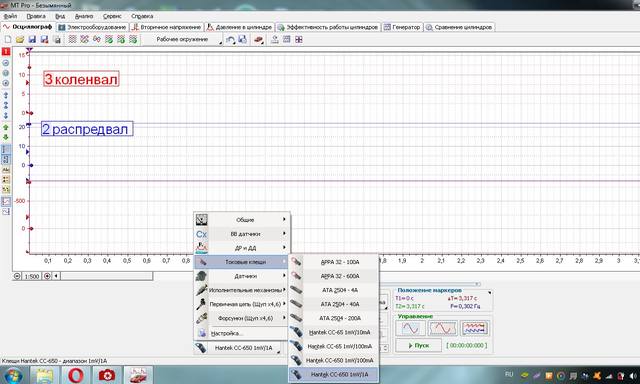Click the 3 коленвал channel label
The image size is (640, 384).
click(x=81, y=79)
